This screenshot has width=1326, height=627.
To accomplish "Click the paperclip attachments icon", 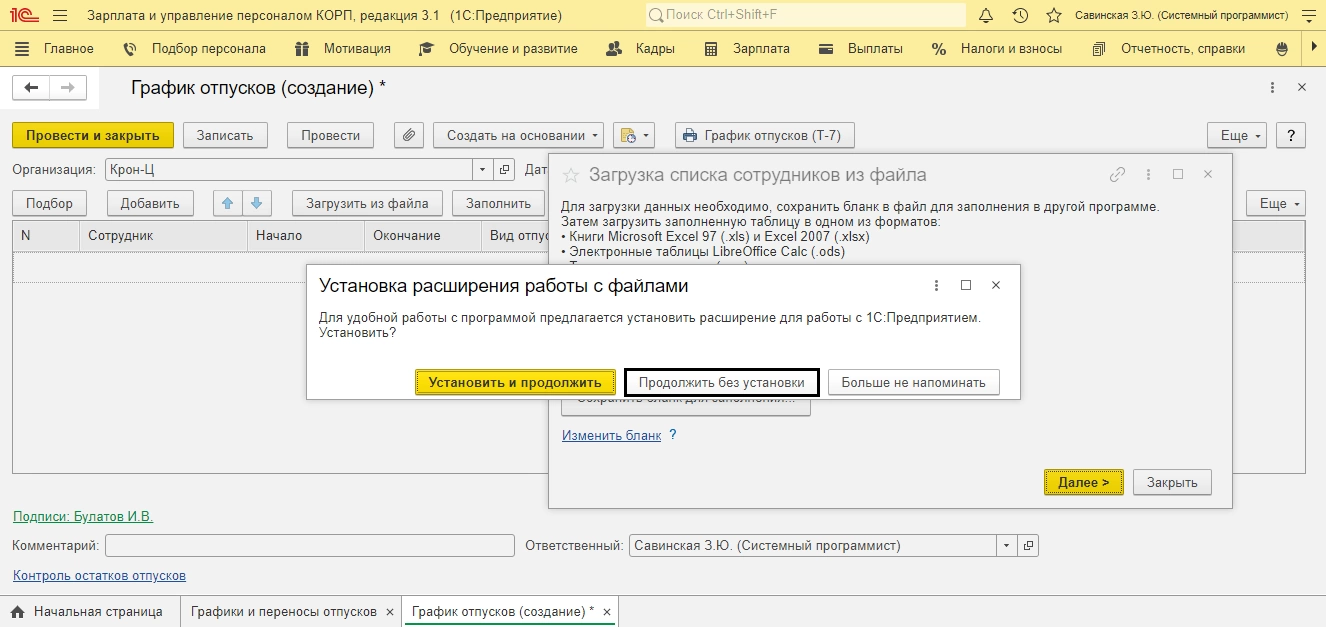I will 409,135.
